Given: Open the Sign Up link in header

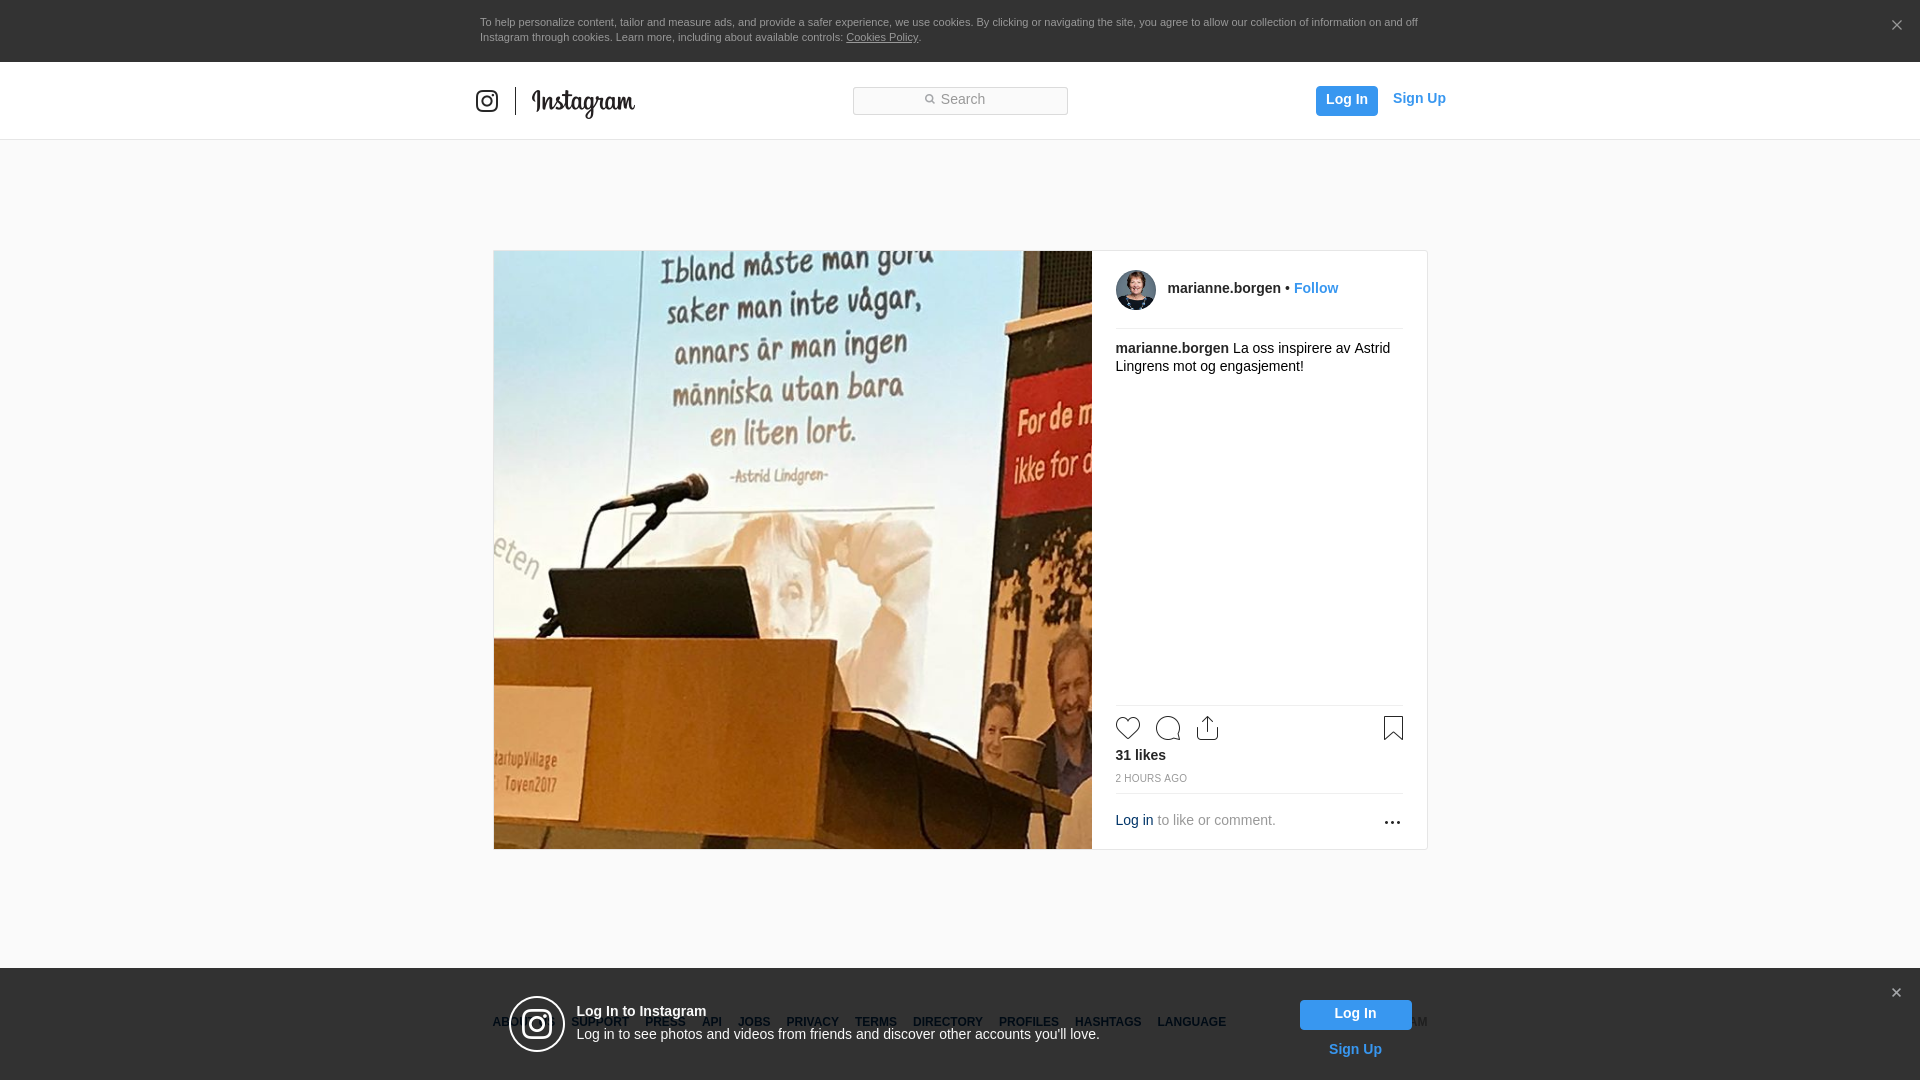Looking at the screenshot, I should (1419, 98).
